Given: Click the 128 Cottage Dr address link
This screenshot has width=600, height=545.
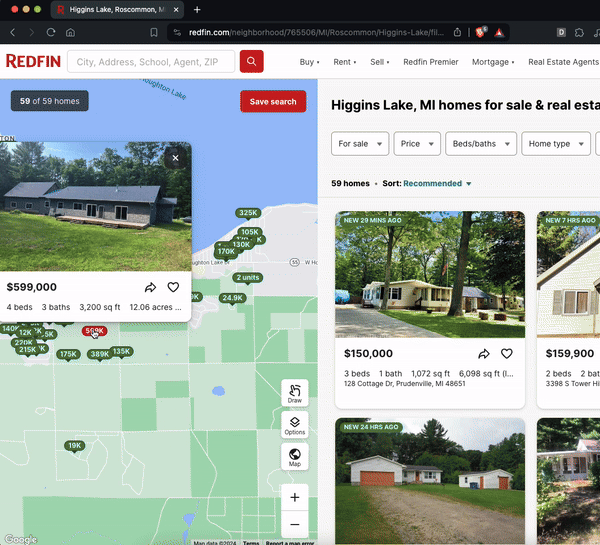Looking at the screenshot, I should [404, 383].
